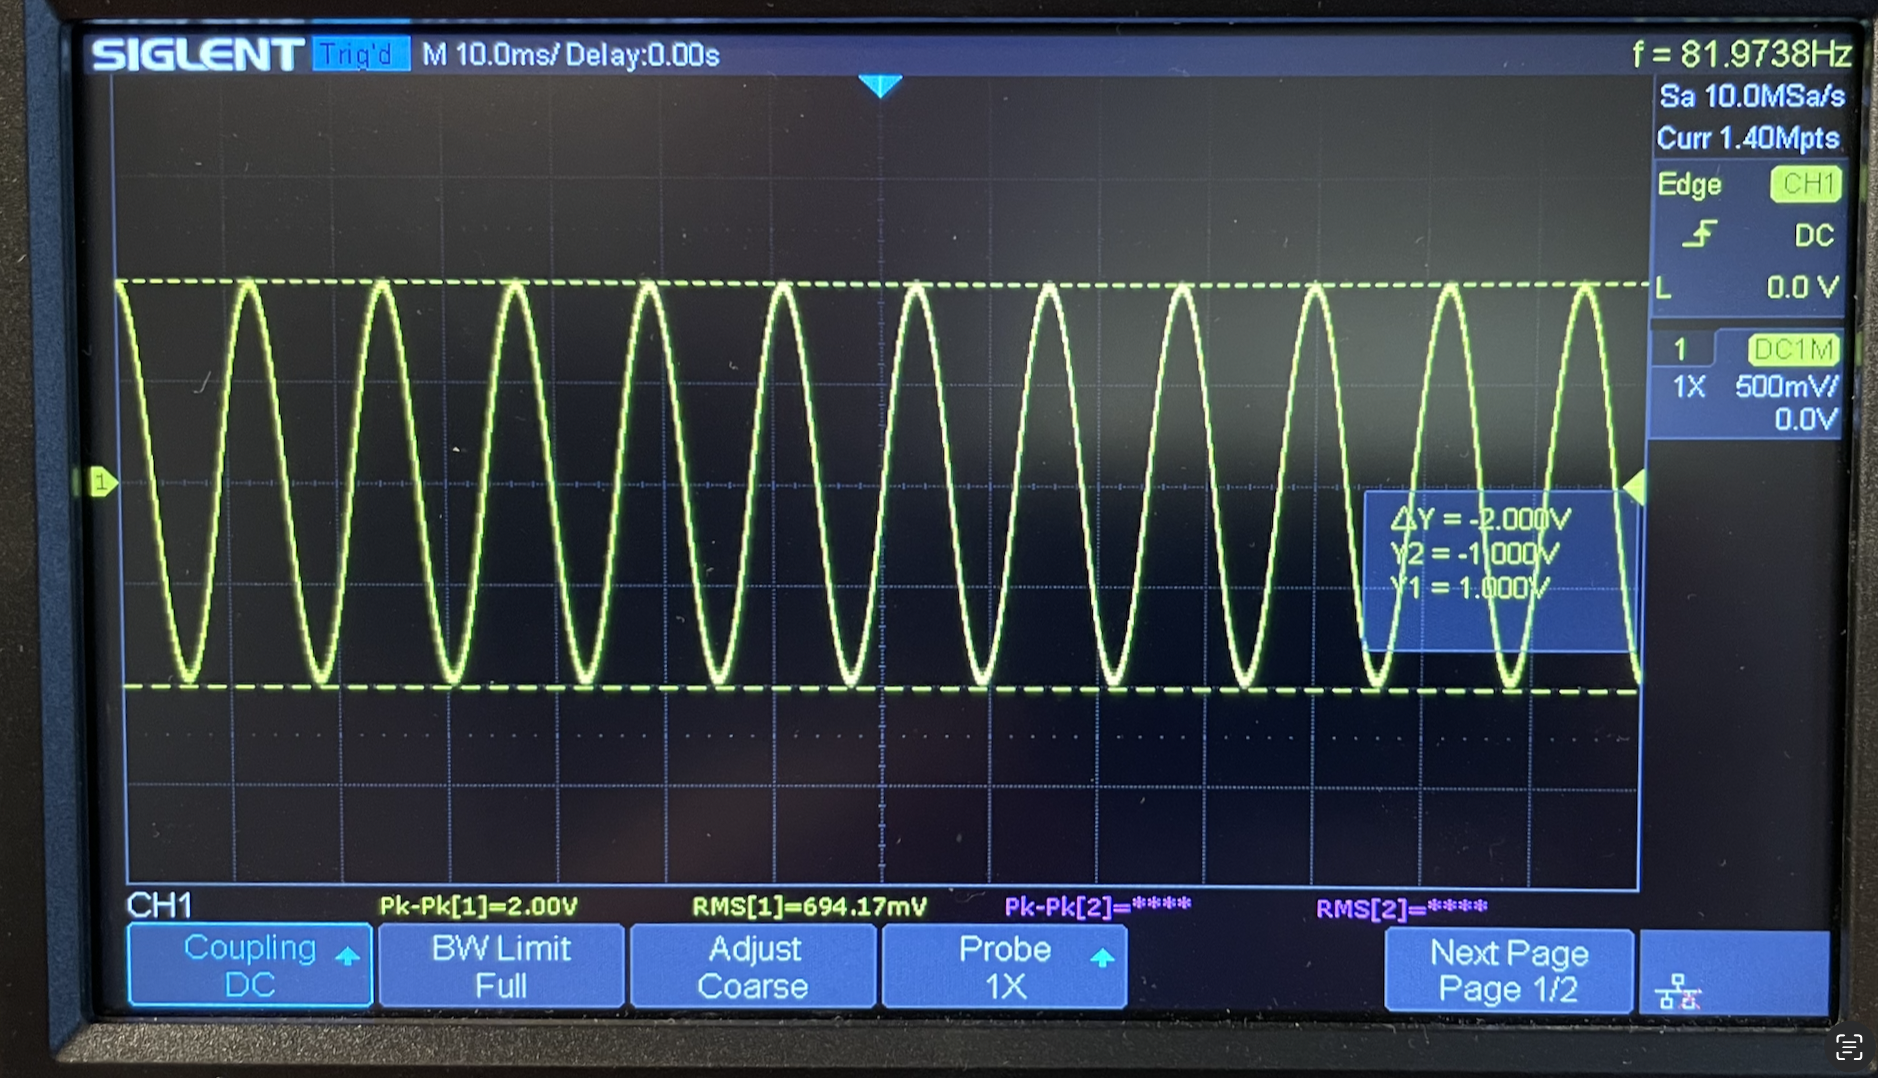Click the blue trigger position marker triangle
This screenshot has width=1878, height=1078.
pyautogui.click(x=880, y=86)
